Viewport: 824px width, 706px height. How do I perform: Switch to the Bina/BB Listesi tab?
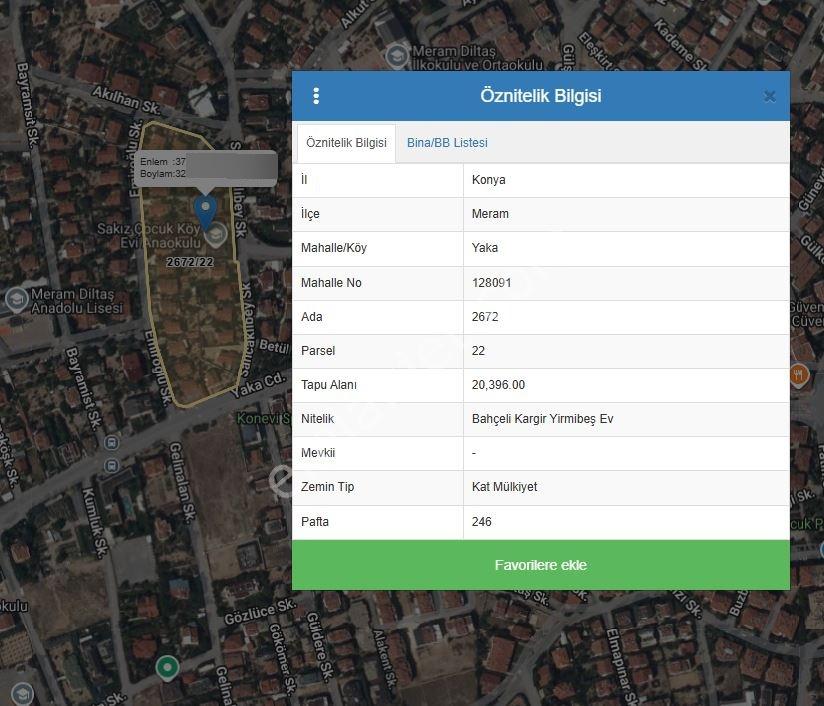click(x=447, y=142)
